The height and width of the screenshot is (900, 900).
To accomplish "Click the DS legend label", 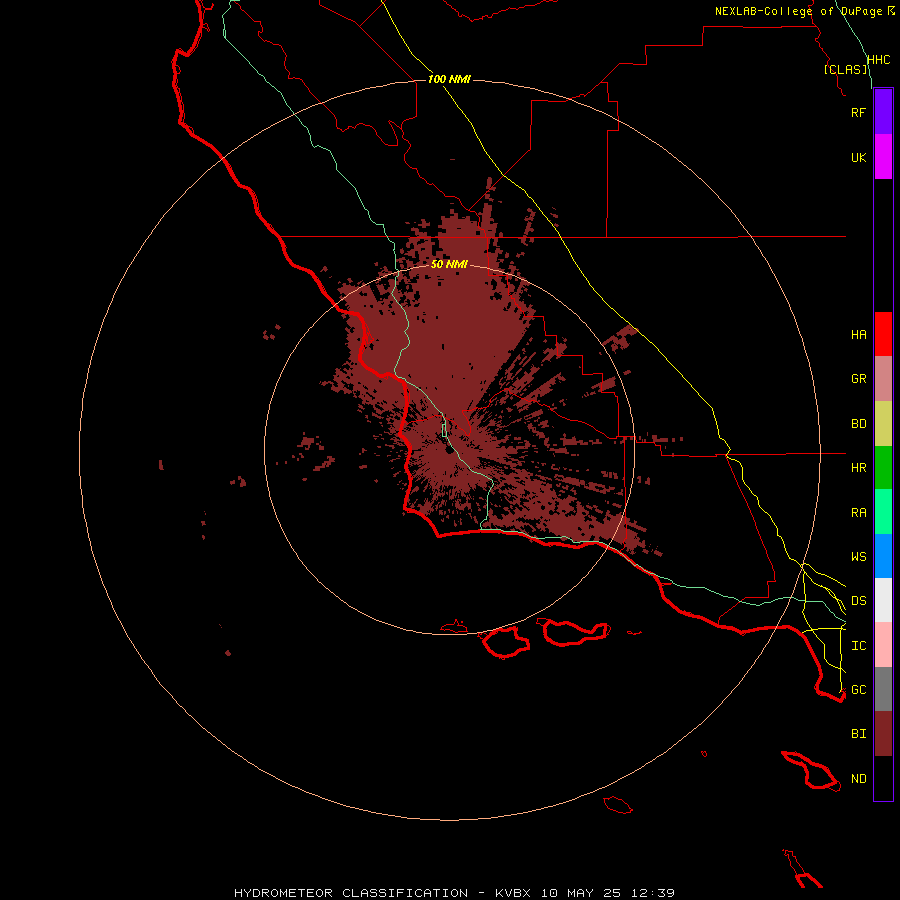I will (858, 601).
